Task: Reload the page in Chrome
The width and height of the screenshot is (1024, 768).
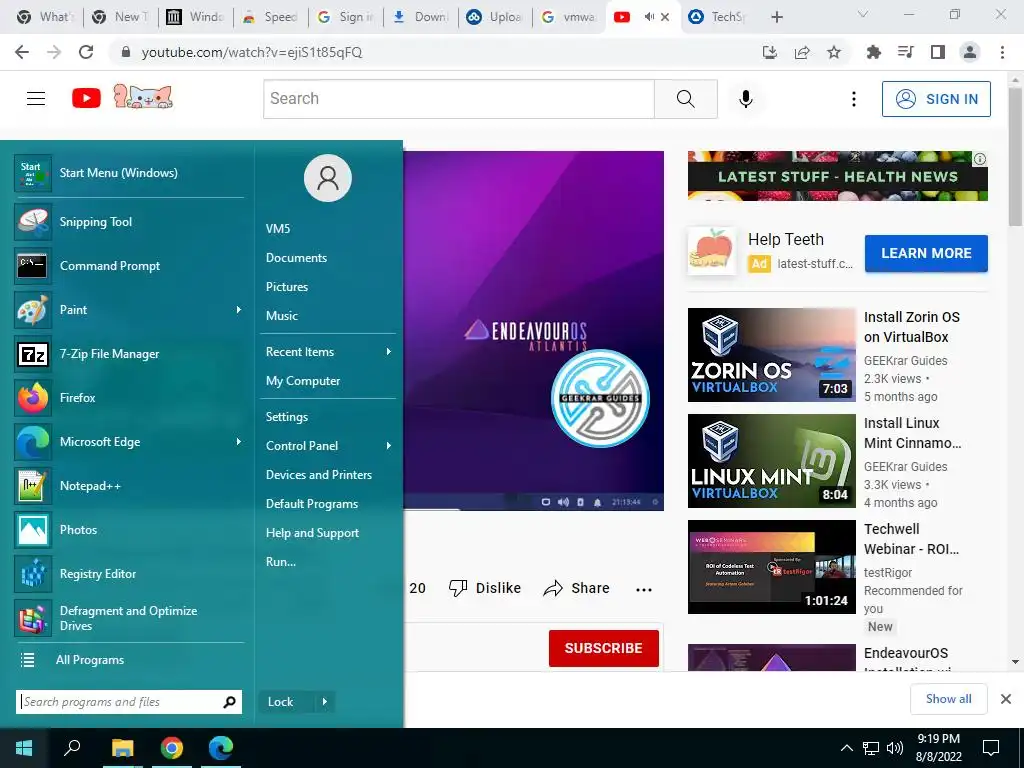Action: tap(86, 52)
